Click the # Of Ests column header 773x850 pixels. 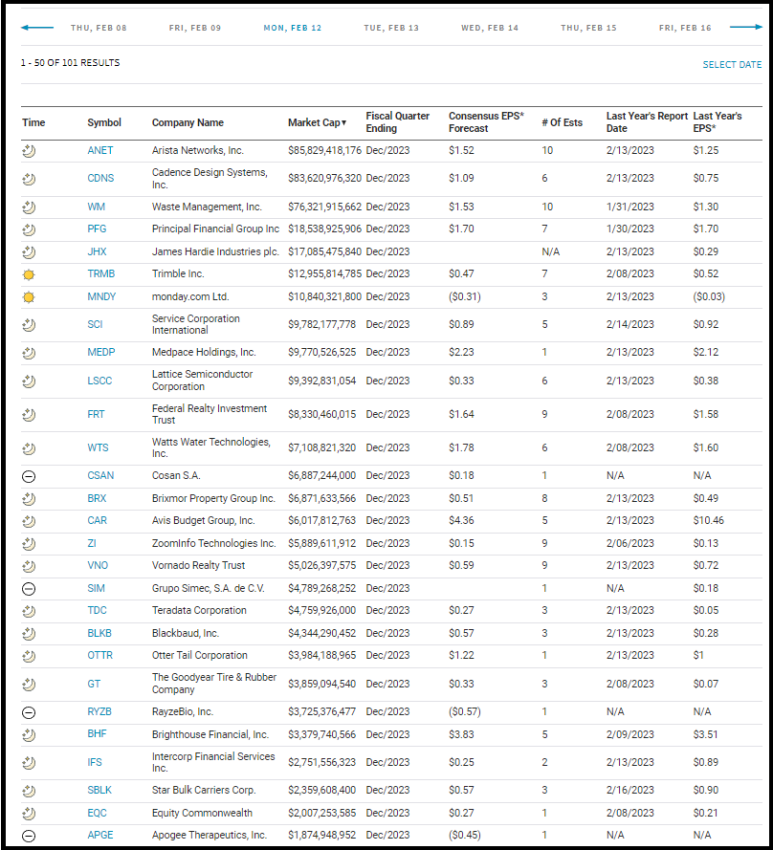coord(562,123)
